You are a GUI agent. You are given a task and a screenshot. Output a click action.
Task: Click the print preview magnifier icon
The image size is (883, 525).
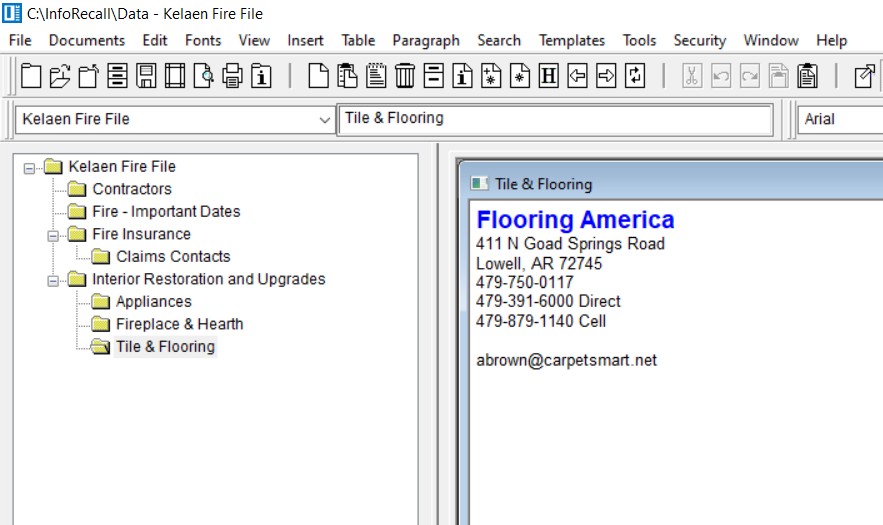(203, 75)
